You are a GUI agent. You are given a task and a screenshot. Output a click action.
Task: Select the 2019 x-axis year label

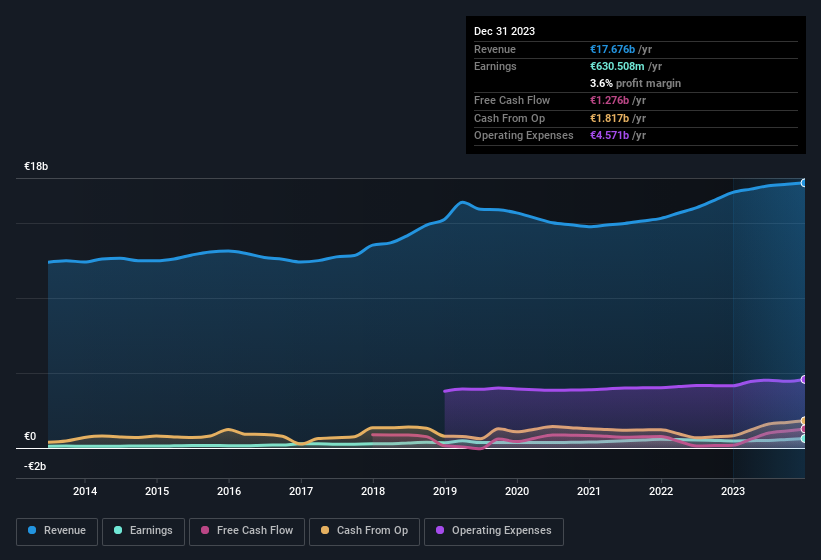click(x=445, y=491)
